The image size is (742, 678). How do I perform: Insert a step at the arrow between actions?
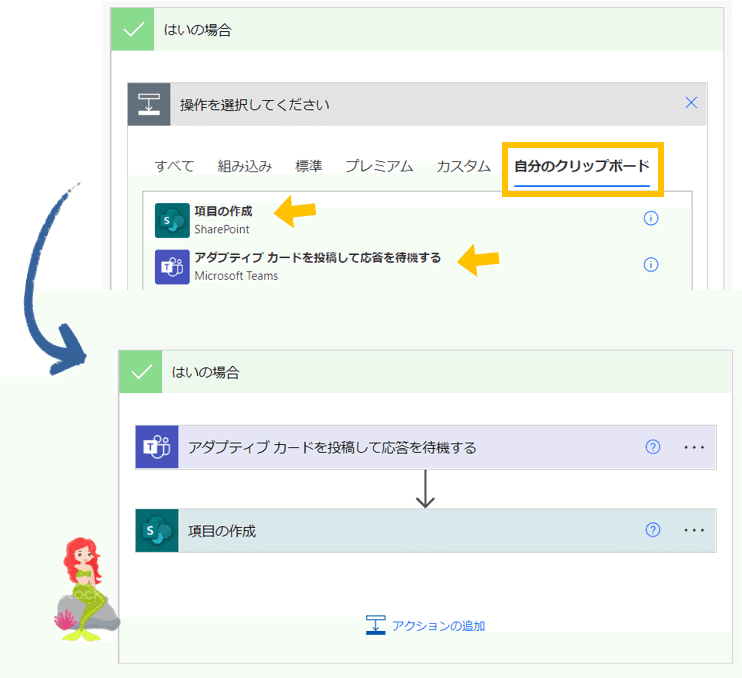click(x=425, y=489)
